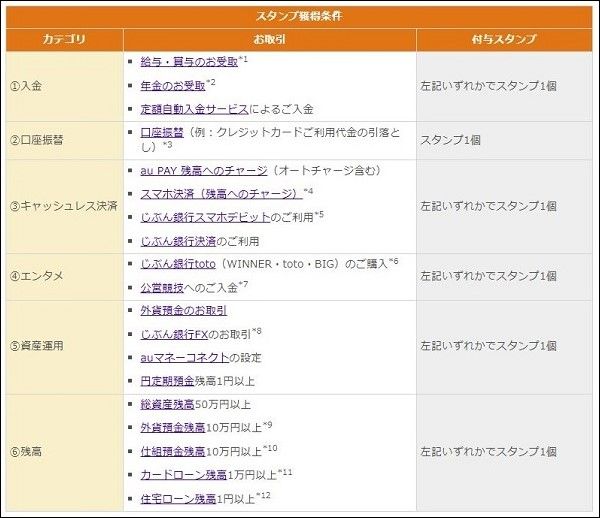Click 左記いずれかでスタンプ1個 in the キャッシュレス決済 row

(x=488, y=206)
